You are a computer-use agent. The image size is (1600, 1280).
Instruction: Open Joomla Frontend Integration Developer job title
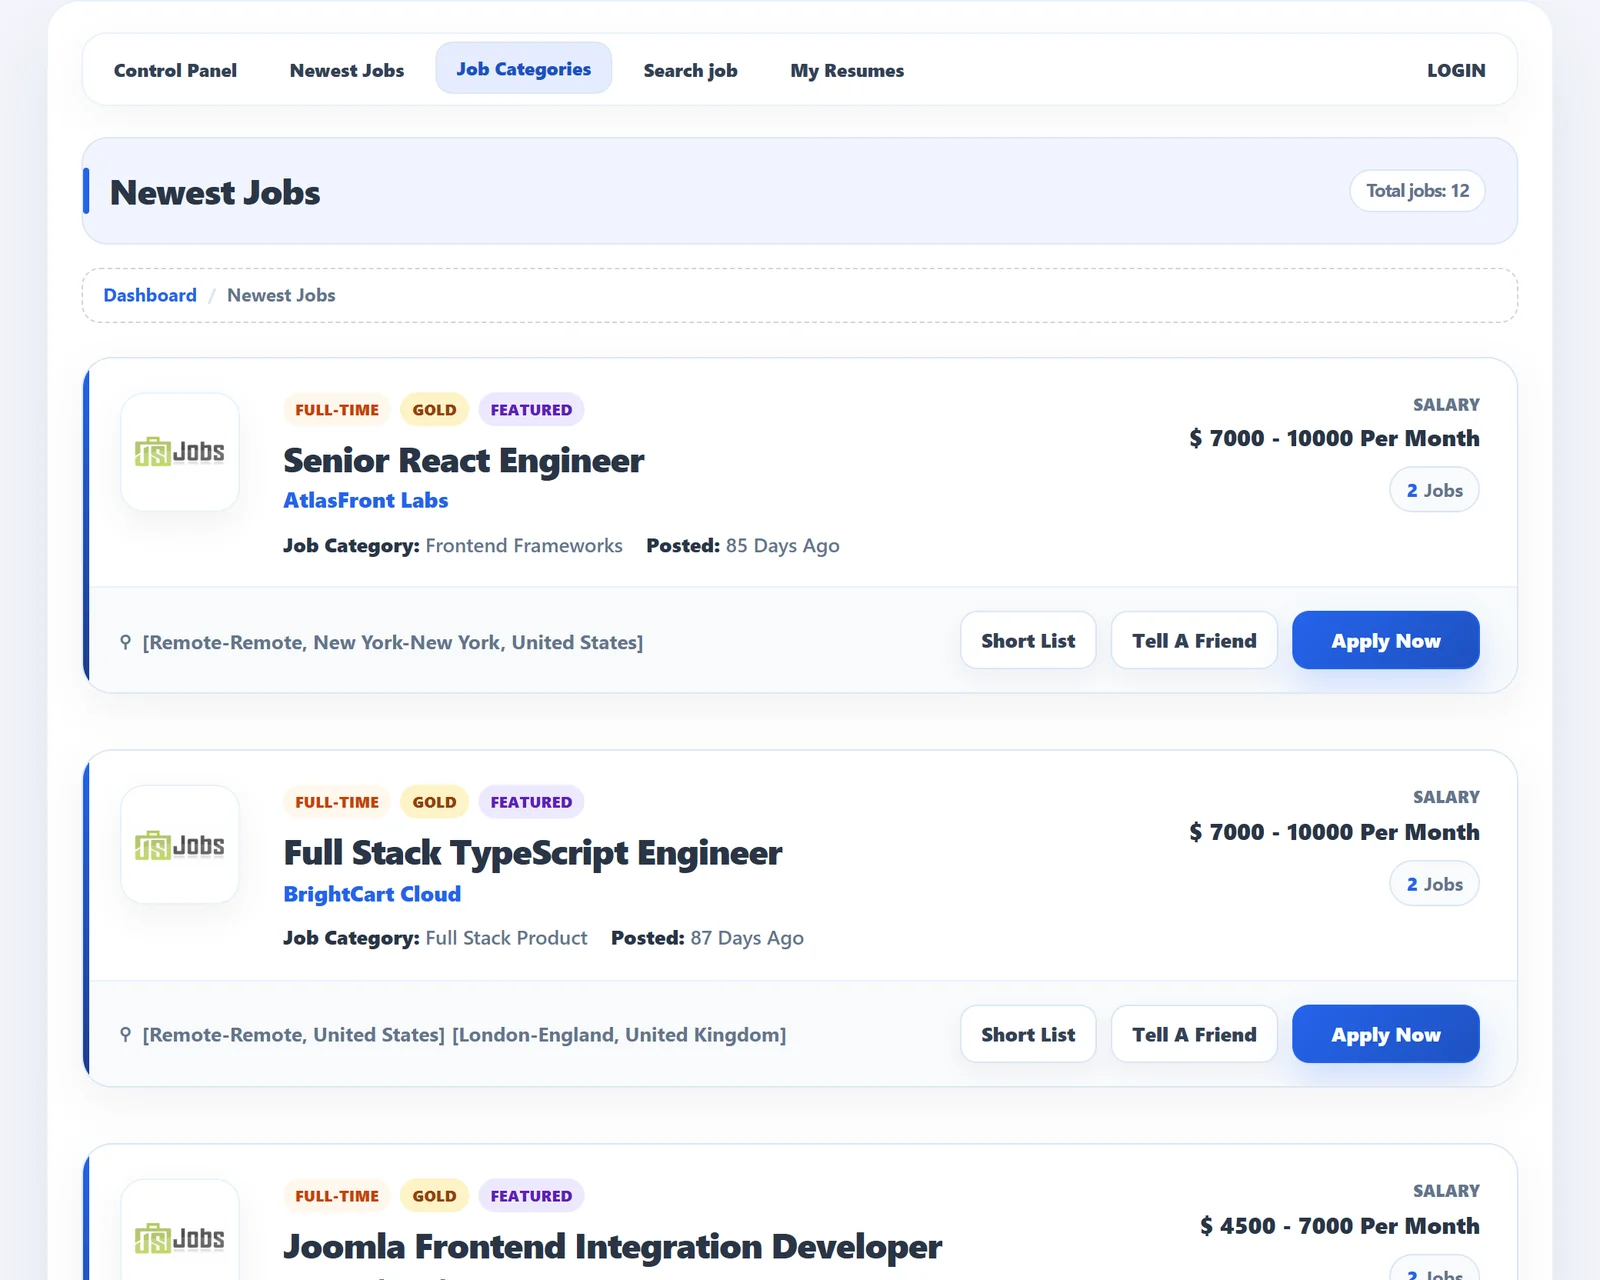[x=612, y=1247]
